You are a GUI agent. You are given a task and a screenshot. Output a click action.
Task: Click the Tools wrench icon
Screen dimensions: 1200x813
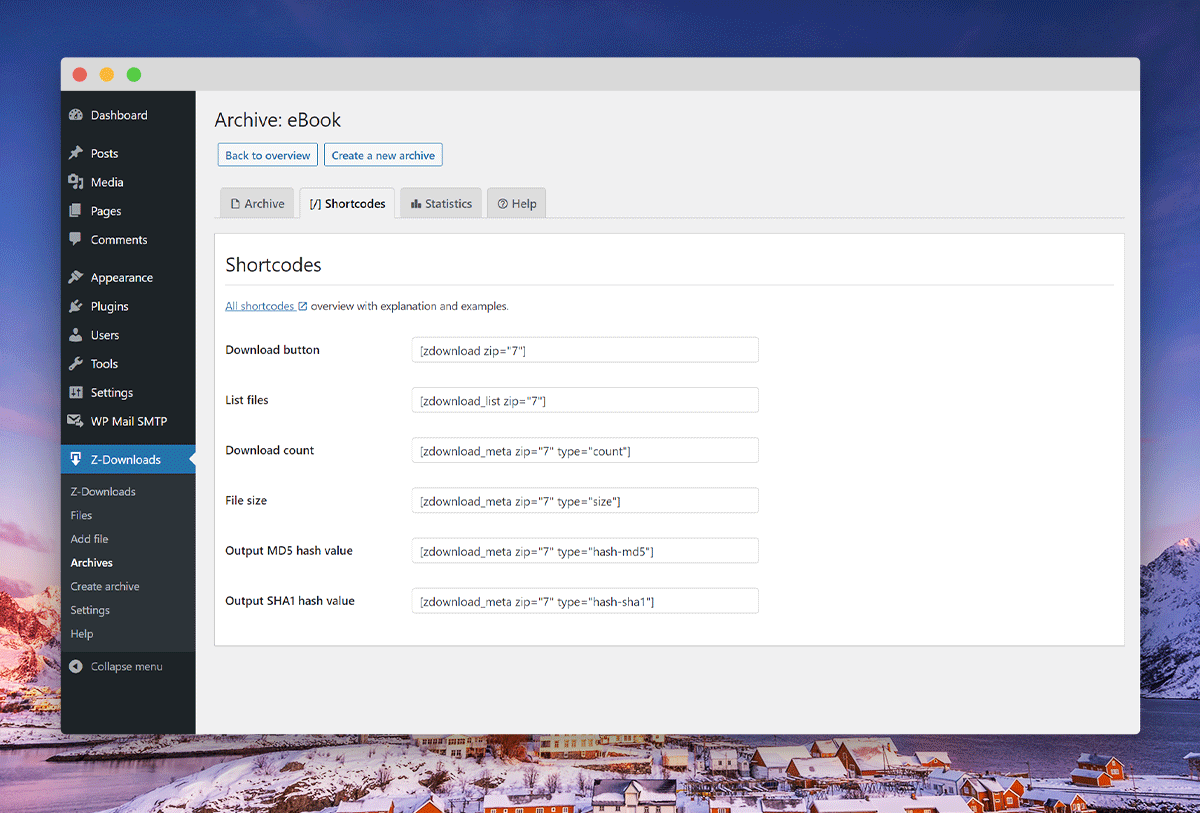(x=76, y=364)
